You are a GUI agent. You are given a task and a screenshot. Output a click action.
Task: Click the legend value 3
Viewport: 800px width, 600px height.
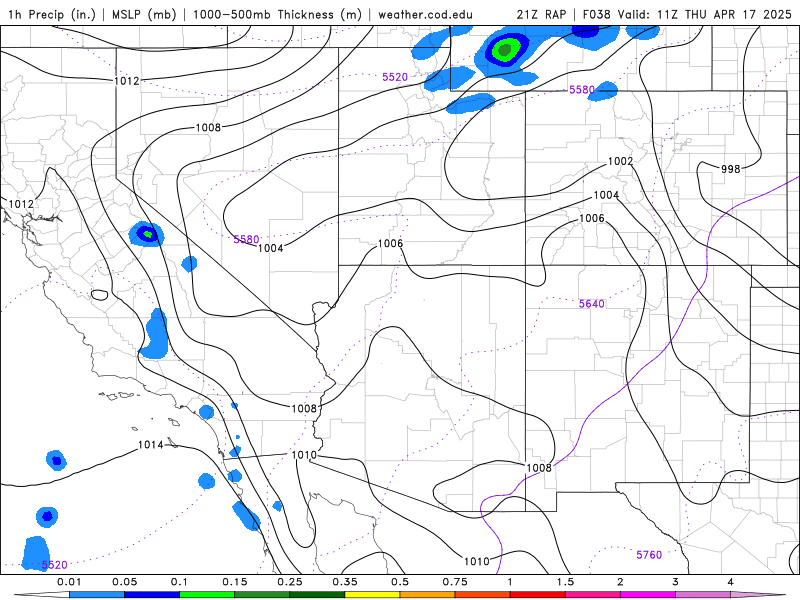point(676,582)
